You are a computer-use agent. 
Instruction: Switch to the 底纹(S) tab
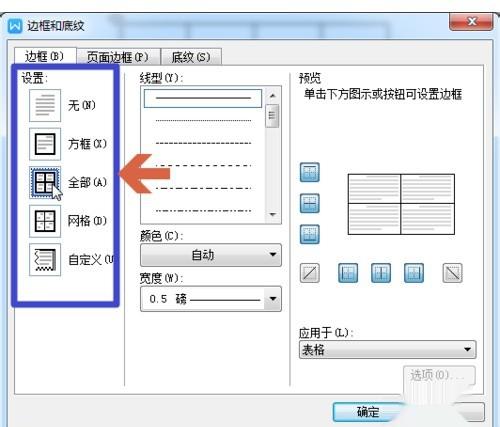[191, 57]
